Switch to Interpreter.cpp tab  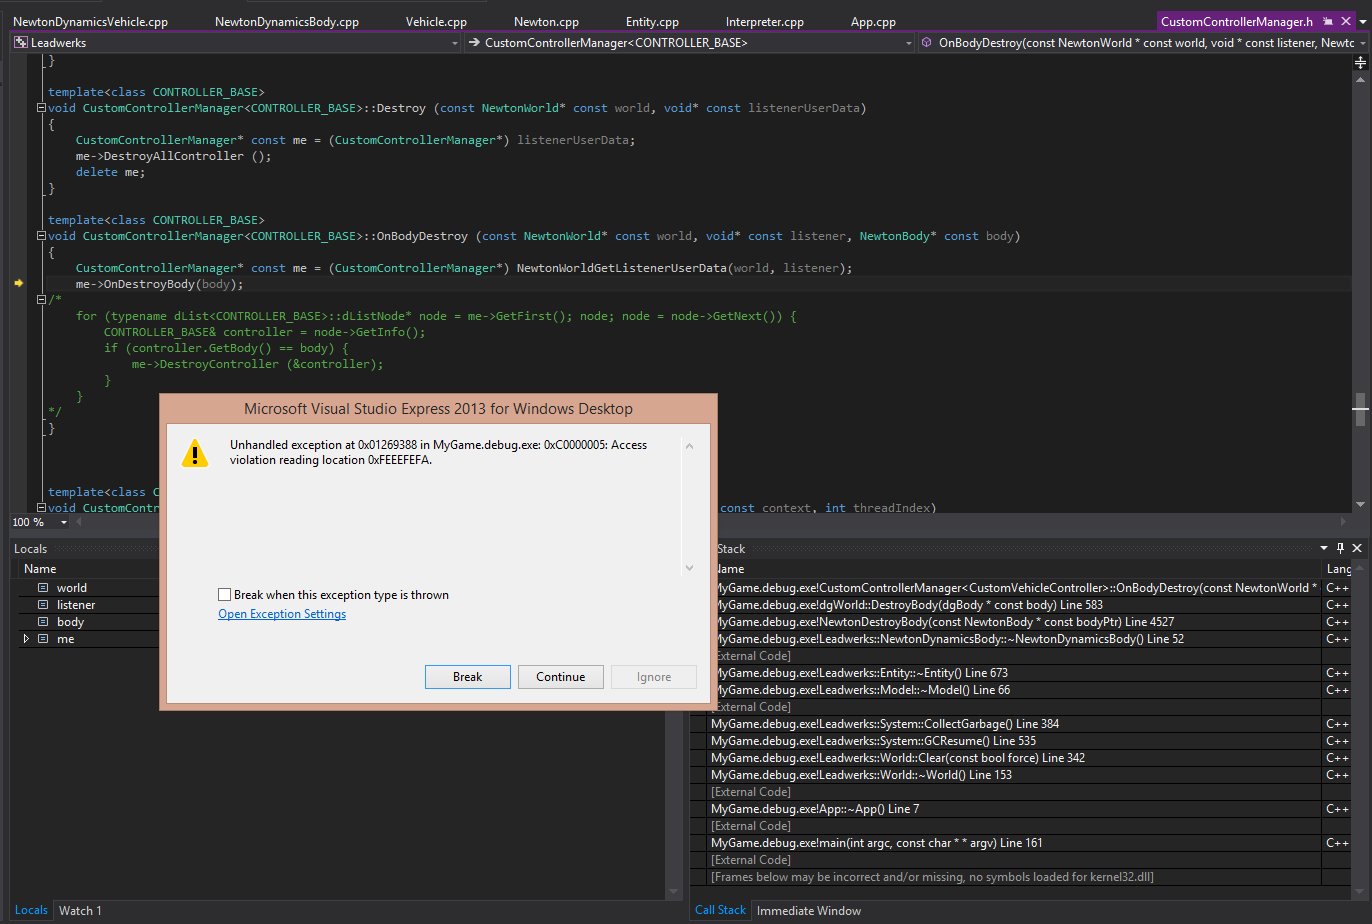(764, 21)
